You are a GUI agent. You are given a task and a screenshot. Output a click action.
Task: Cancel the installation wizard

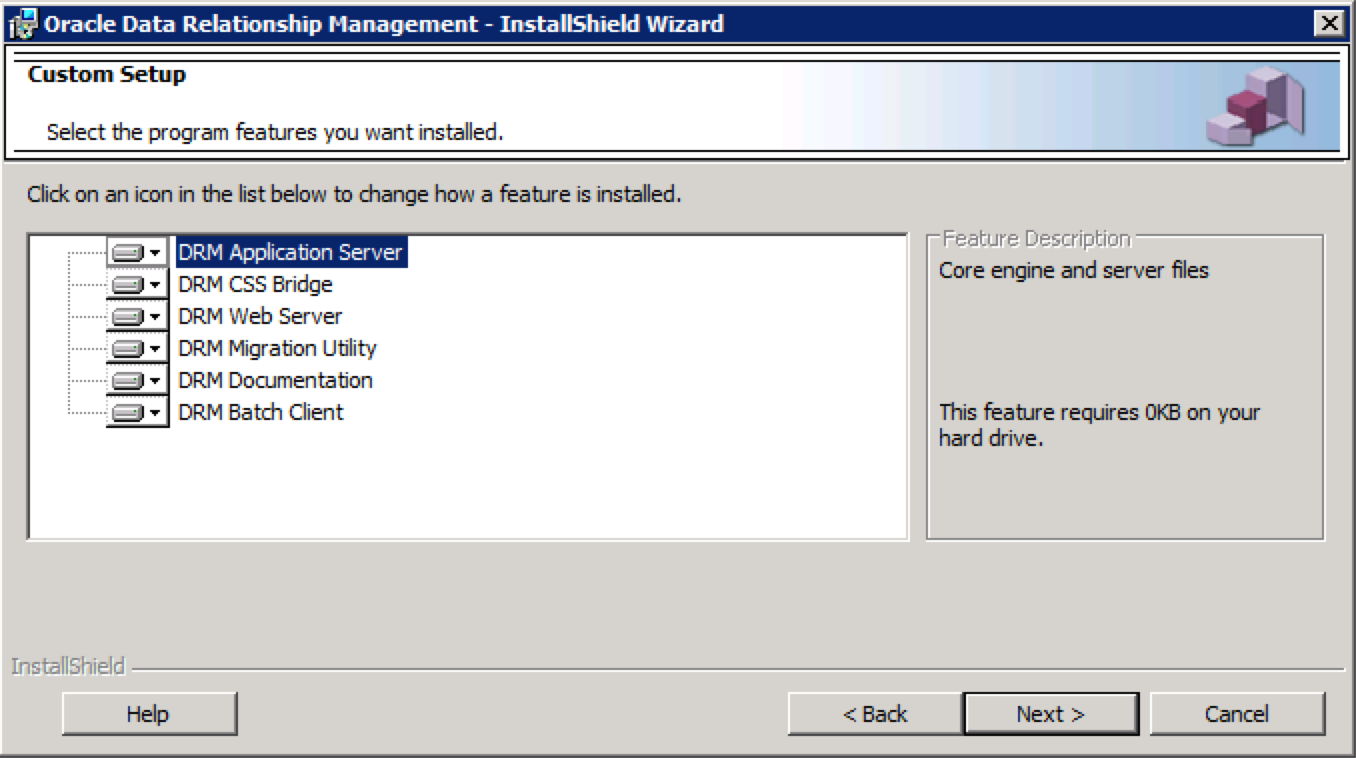tap(1237, 714)
